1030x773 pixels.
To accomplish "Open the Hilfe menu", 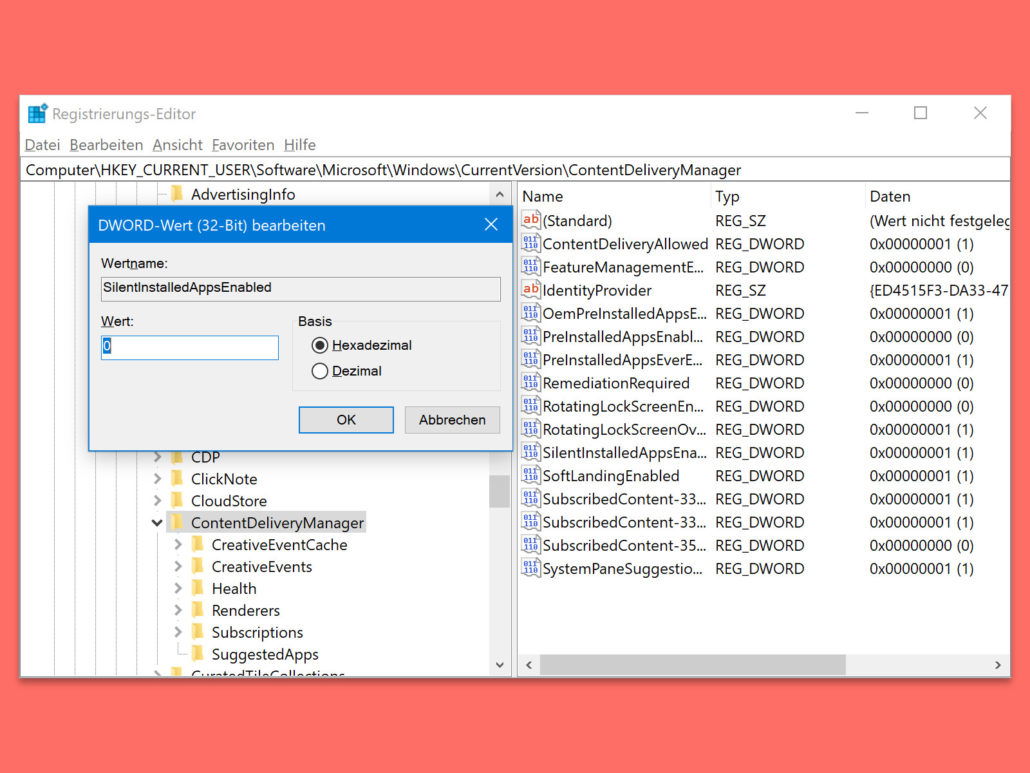I will click(300, 144).
